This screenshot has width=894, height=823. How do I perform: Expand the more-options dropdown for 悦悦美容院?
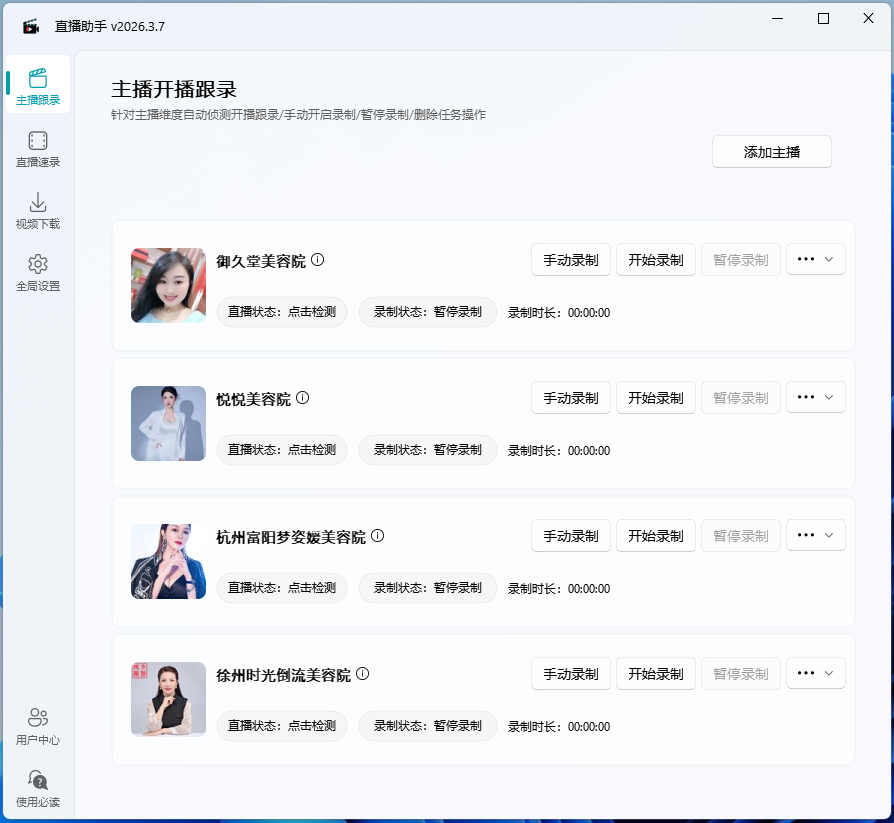click(815, 397)
